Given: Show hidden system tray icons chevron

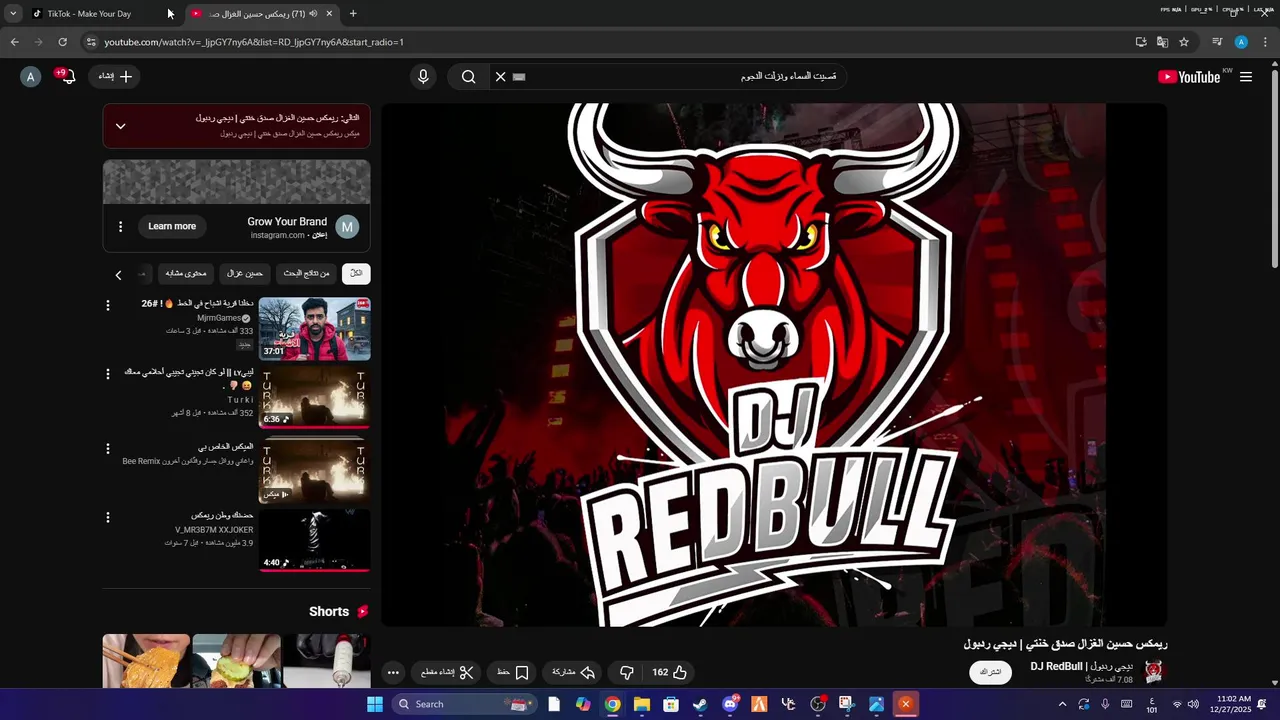Looking at the screenshot, I should (x=1062, y=704).
